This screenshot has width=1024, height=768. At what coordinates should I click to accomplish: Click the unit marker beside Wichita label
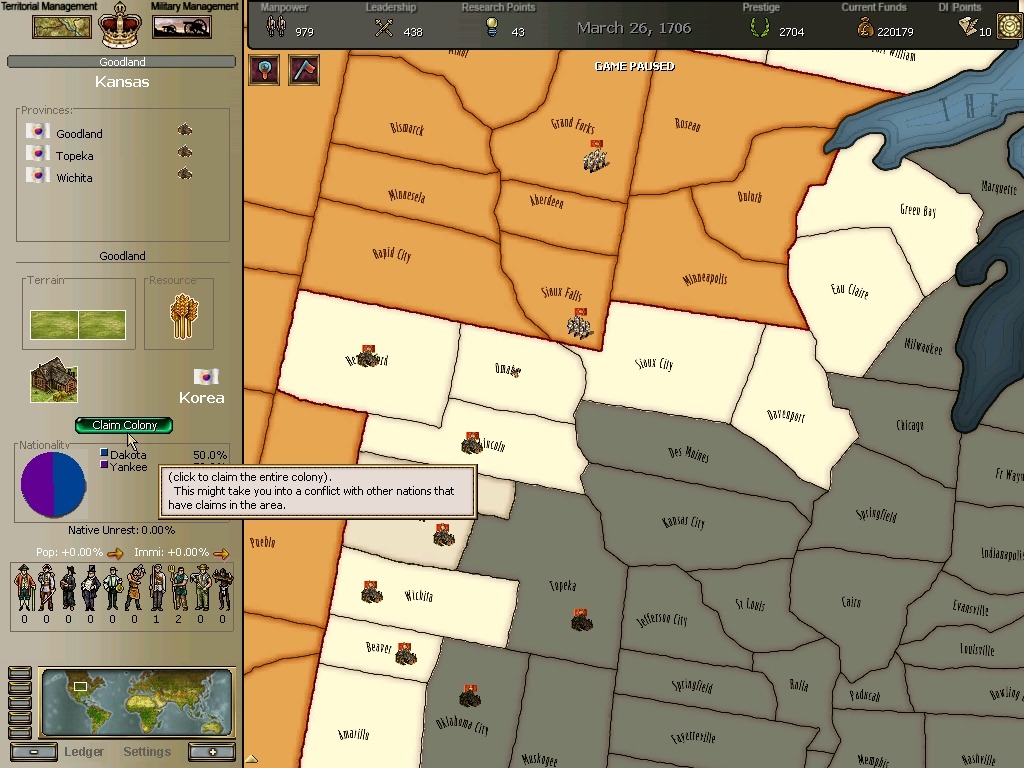point(372,592)
